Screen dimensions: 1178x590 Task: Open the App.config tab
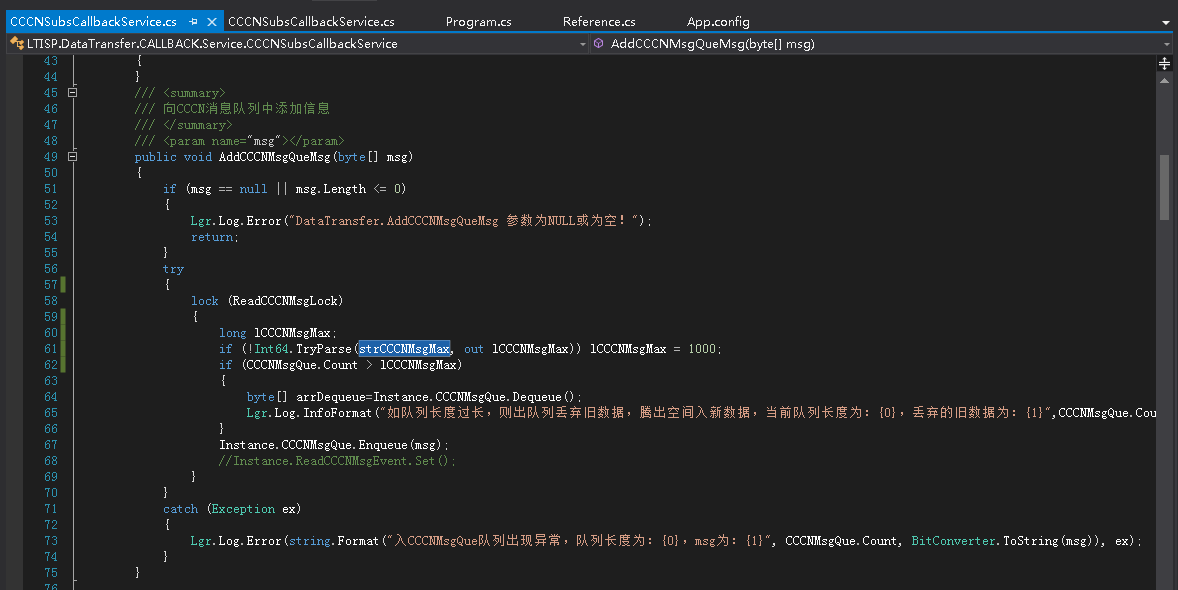coord(718,22)
